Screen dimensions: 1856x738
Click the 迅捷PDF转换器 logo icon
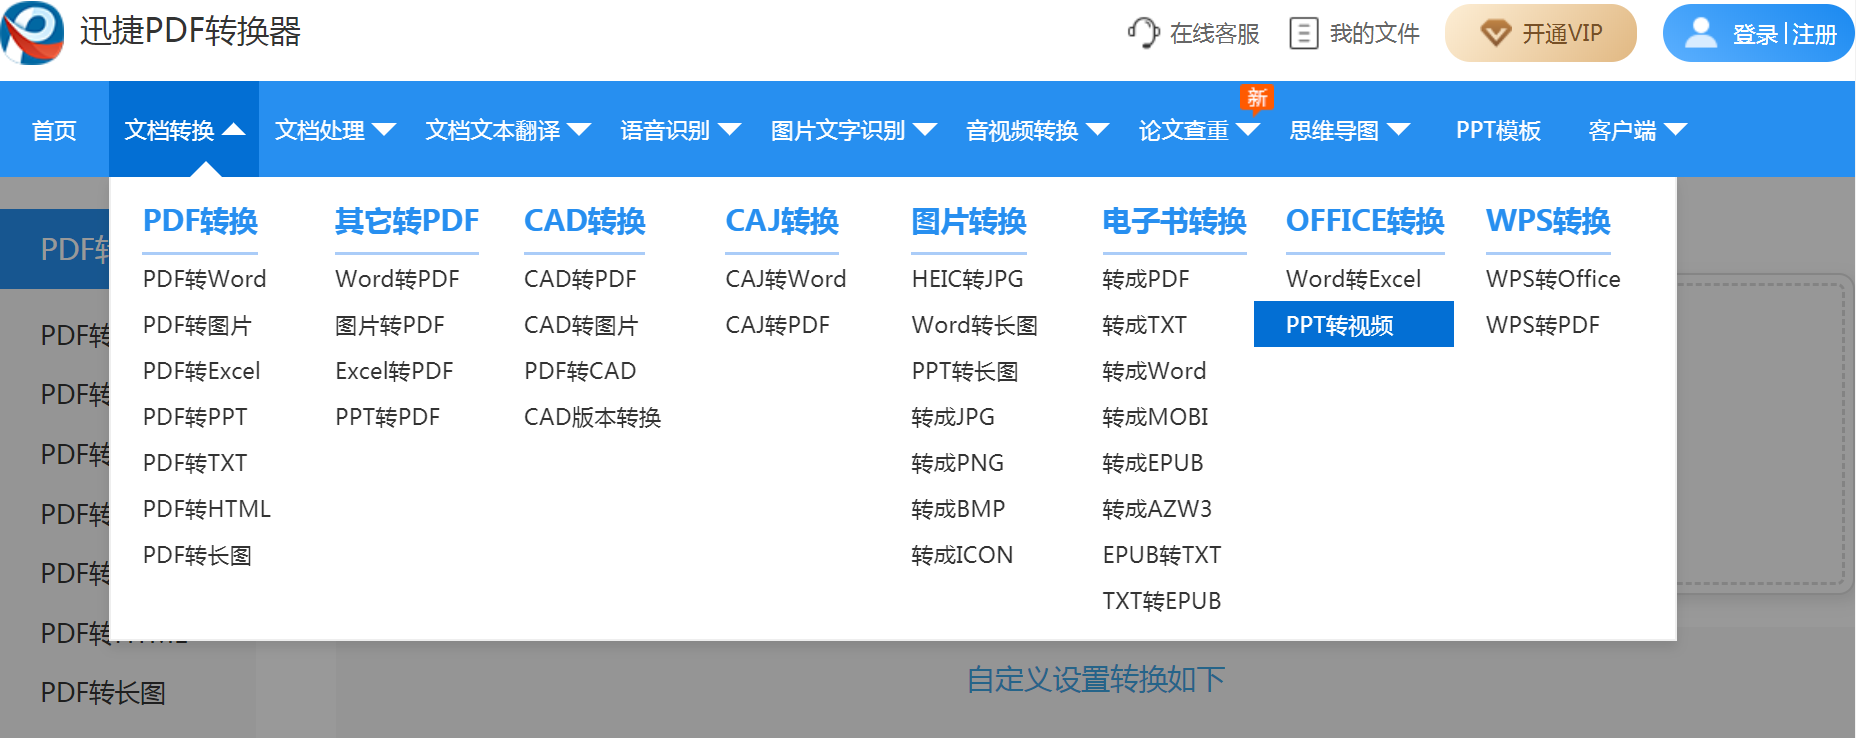pyautogui.click(x=32, y=33)
